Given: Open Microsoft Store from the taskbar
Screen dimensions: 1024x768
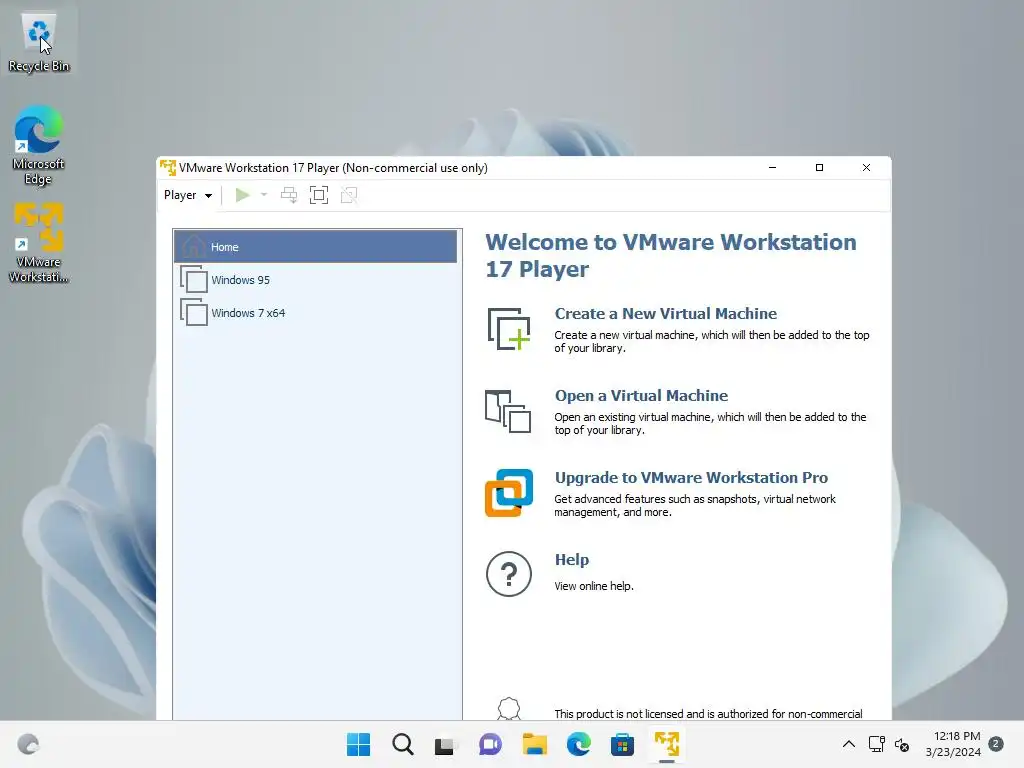Looking at the screenshot, I should tap(622, 744).
